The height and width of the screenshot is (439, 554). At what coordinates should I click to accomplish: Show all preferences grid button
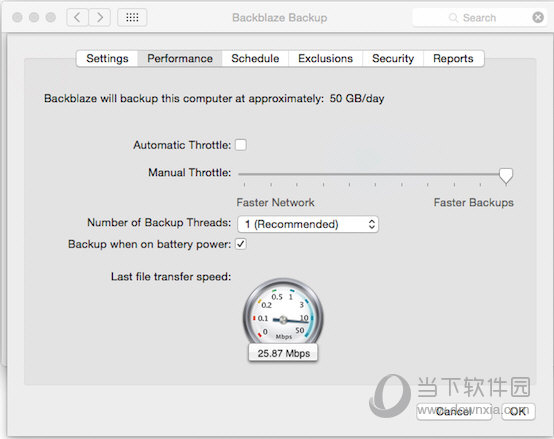click(x=132, y=17)
